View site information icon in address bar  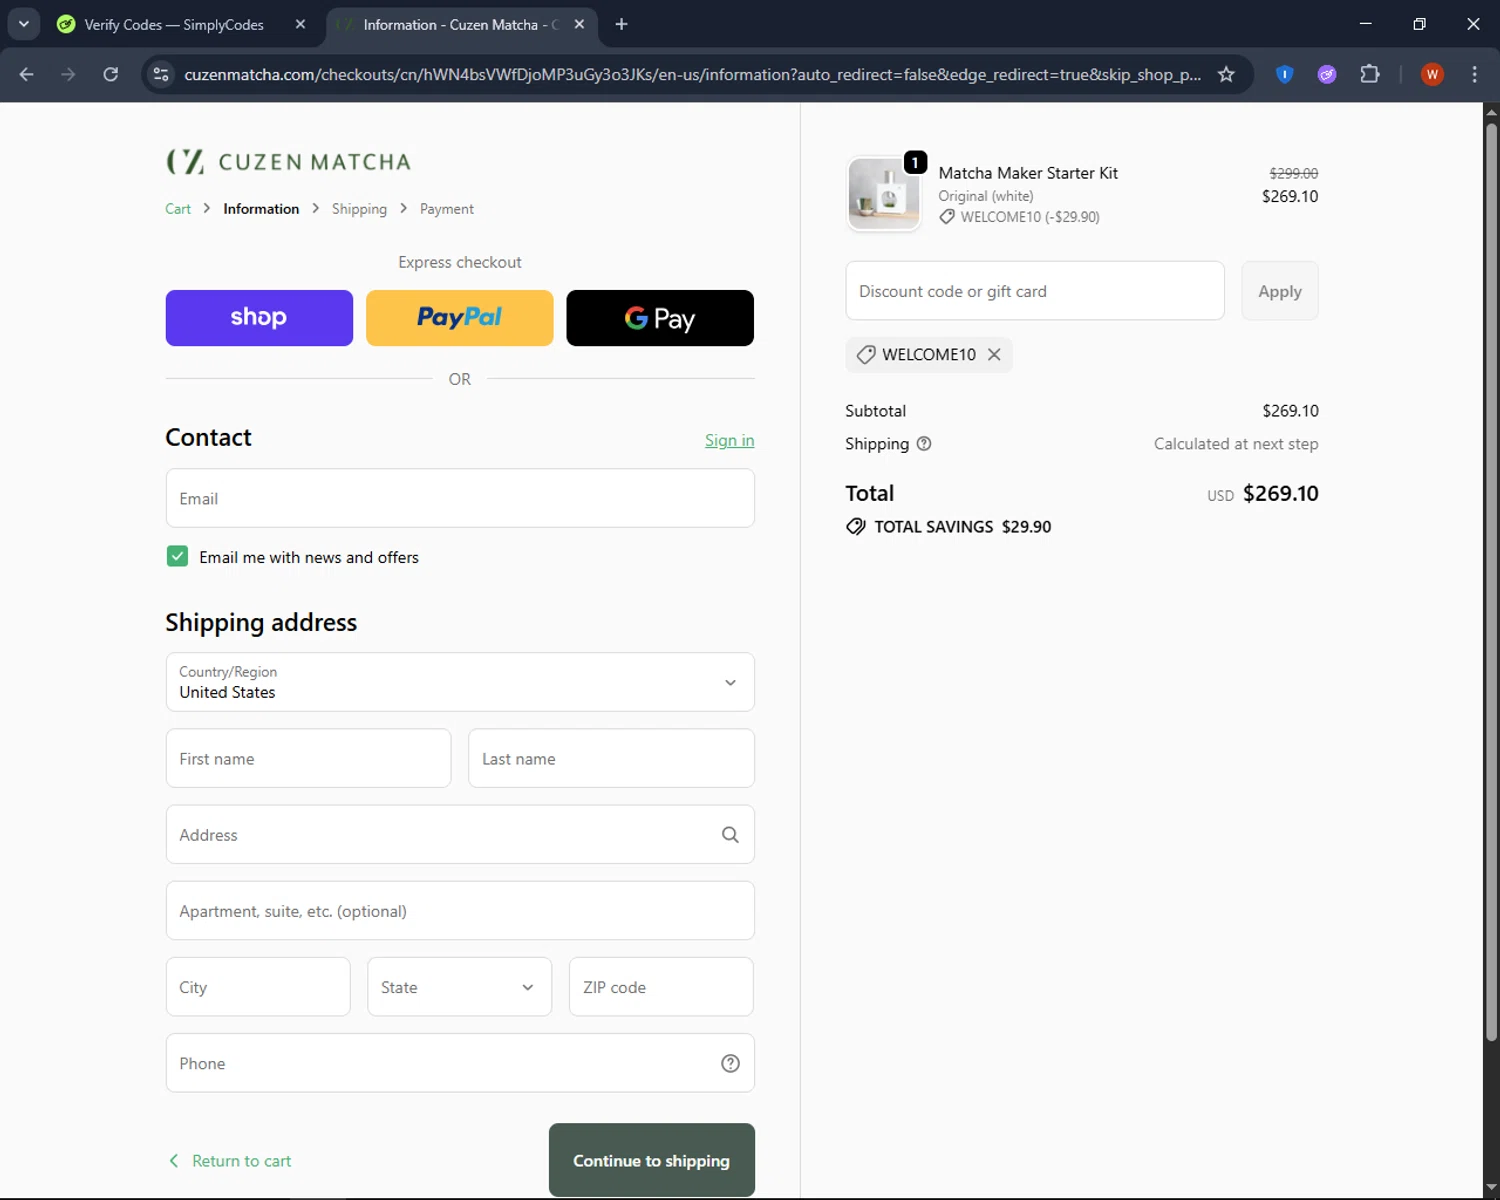coord(160,74)
